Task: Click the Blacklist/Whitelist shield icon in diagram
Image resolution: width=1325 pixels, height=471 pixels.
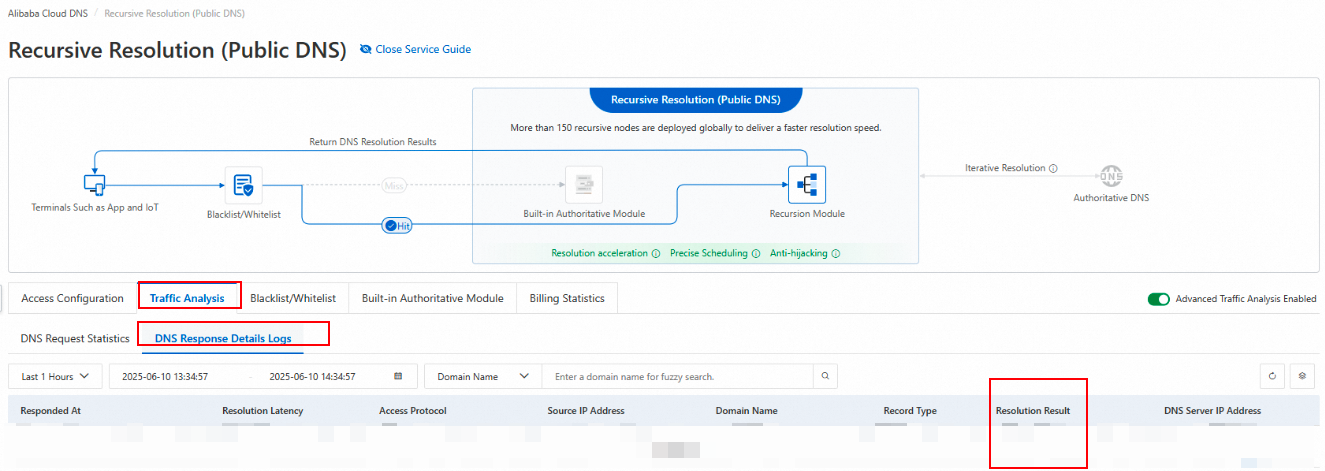Action: 243,185
